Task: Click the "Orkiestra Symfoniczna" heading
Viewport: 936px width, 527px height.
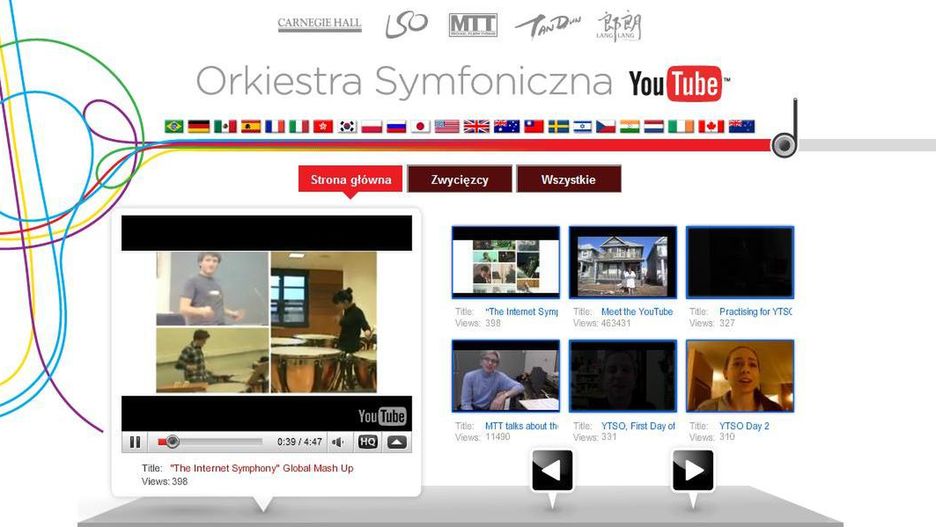Action: [x=404, y=82]
